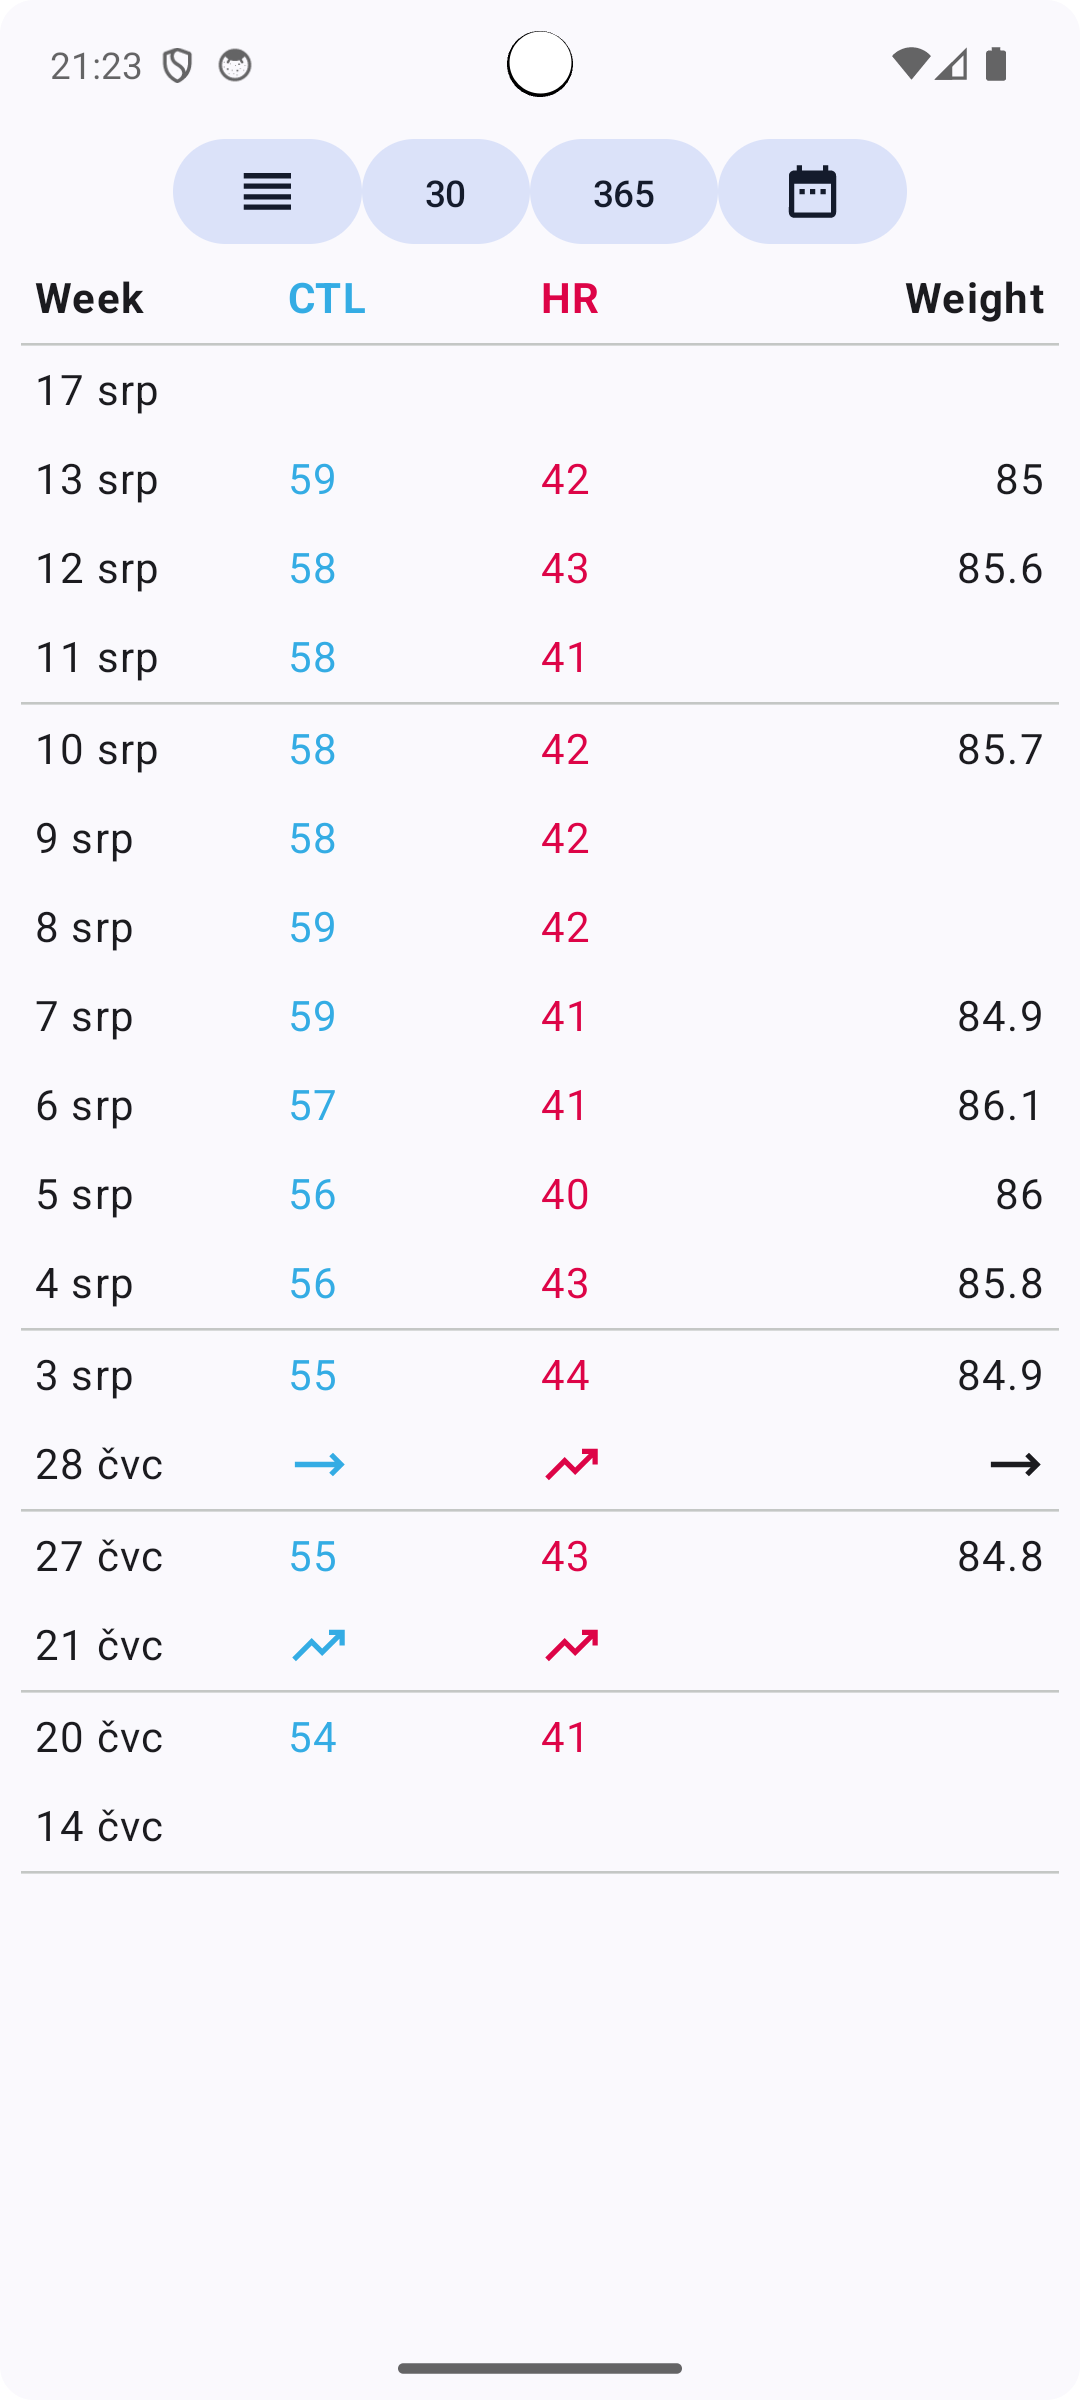This screenshot has height=2400, width=1080.
Task: Expand the 28 čvc week row
Action: 99,1465
